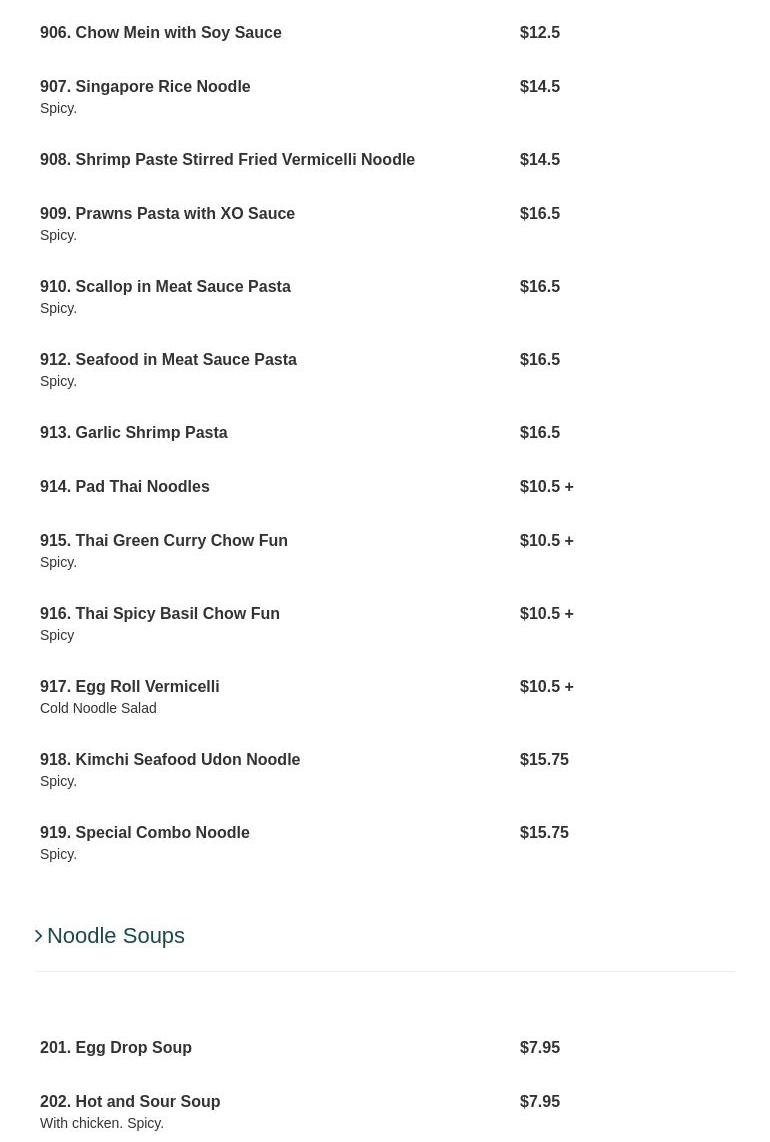Screen dimensions: 770x1142
Task: Open 907. Singapore Rice Noodle item
Action: 145,87
